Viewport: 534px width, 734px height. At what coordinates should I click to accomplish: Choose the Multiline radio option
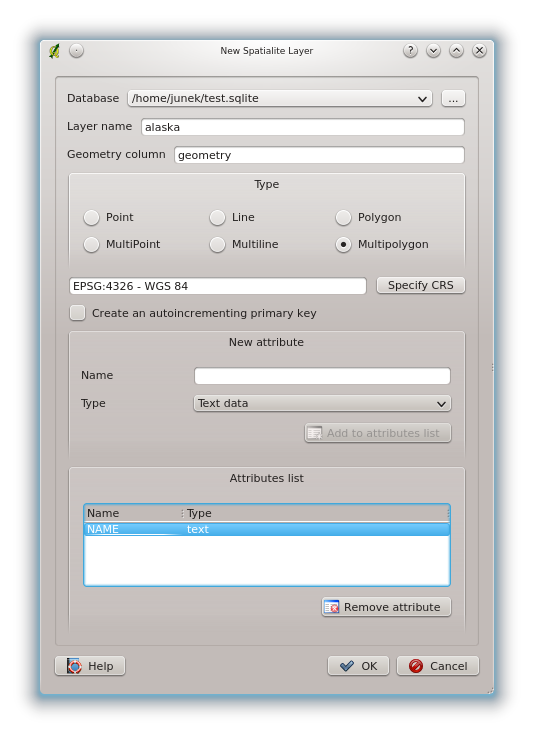pos(217,244)
